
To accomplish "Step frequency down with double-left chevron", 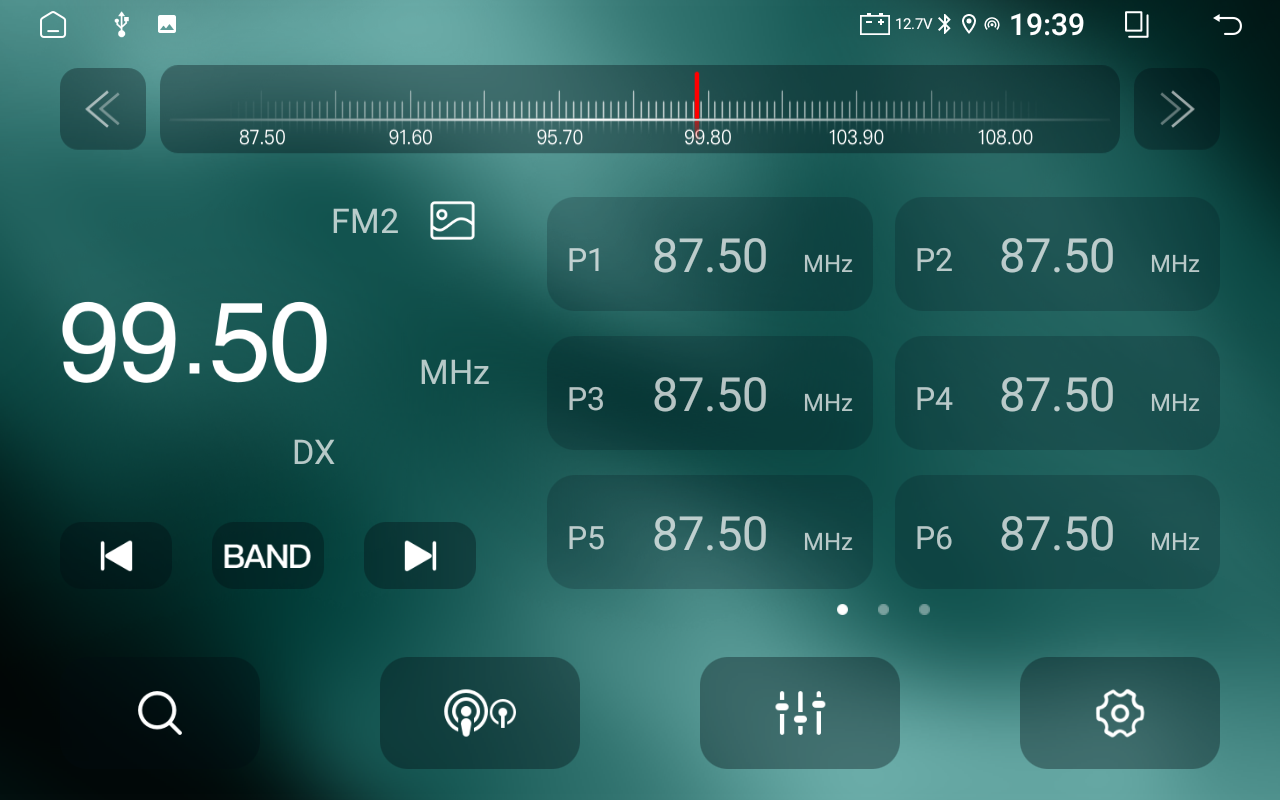I will click(x=103, y=109).
